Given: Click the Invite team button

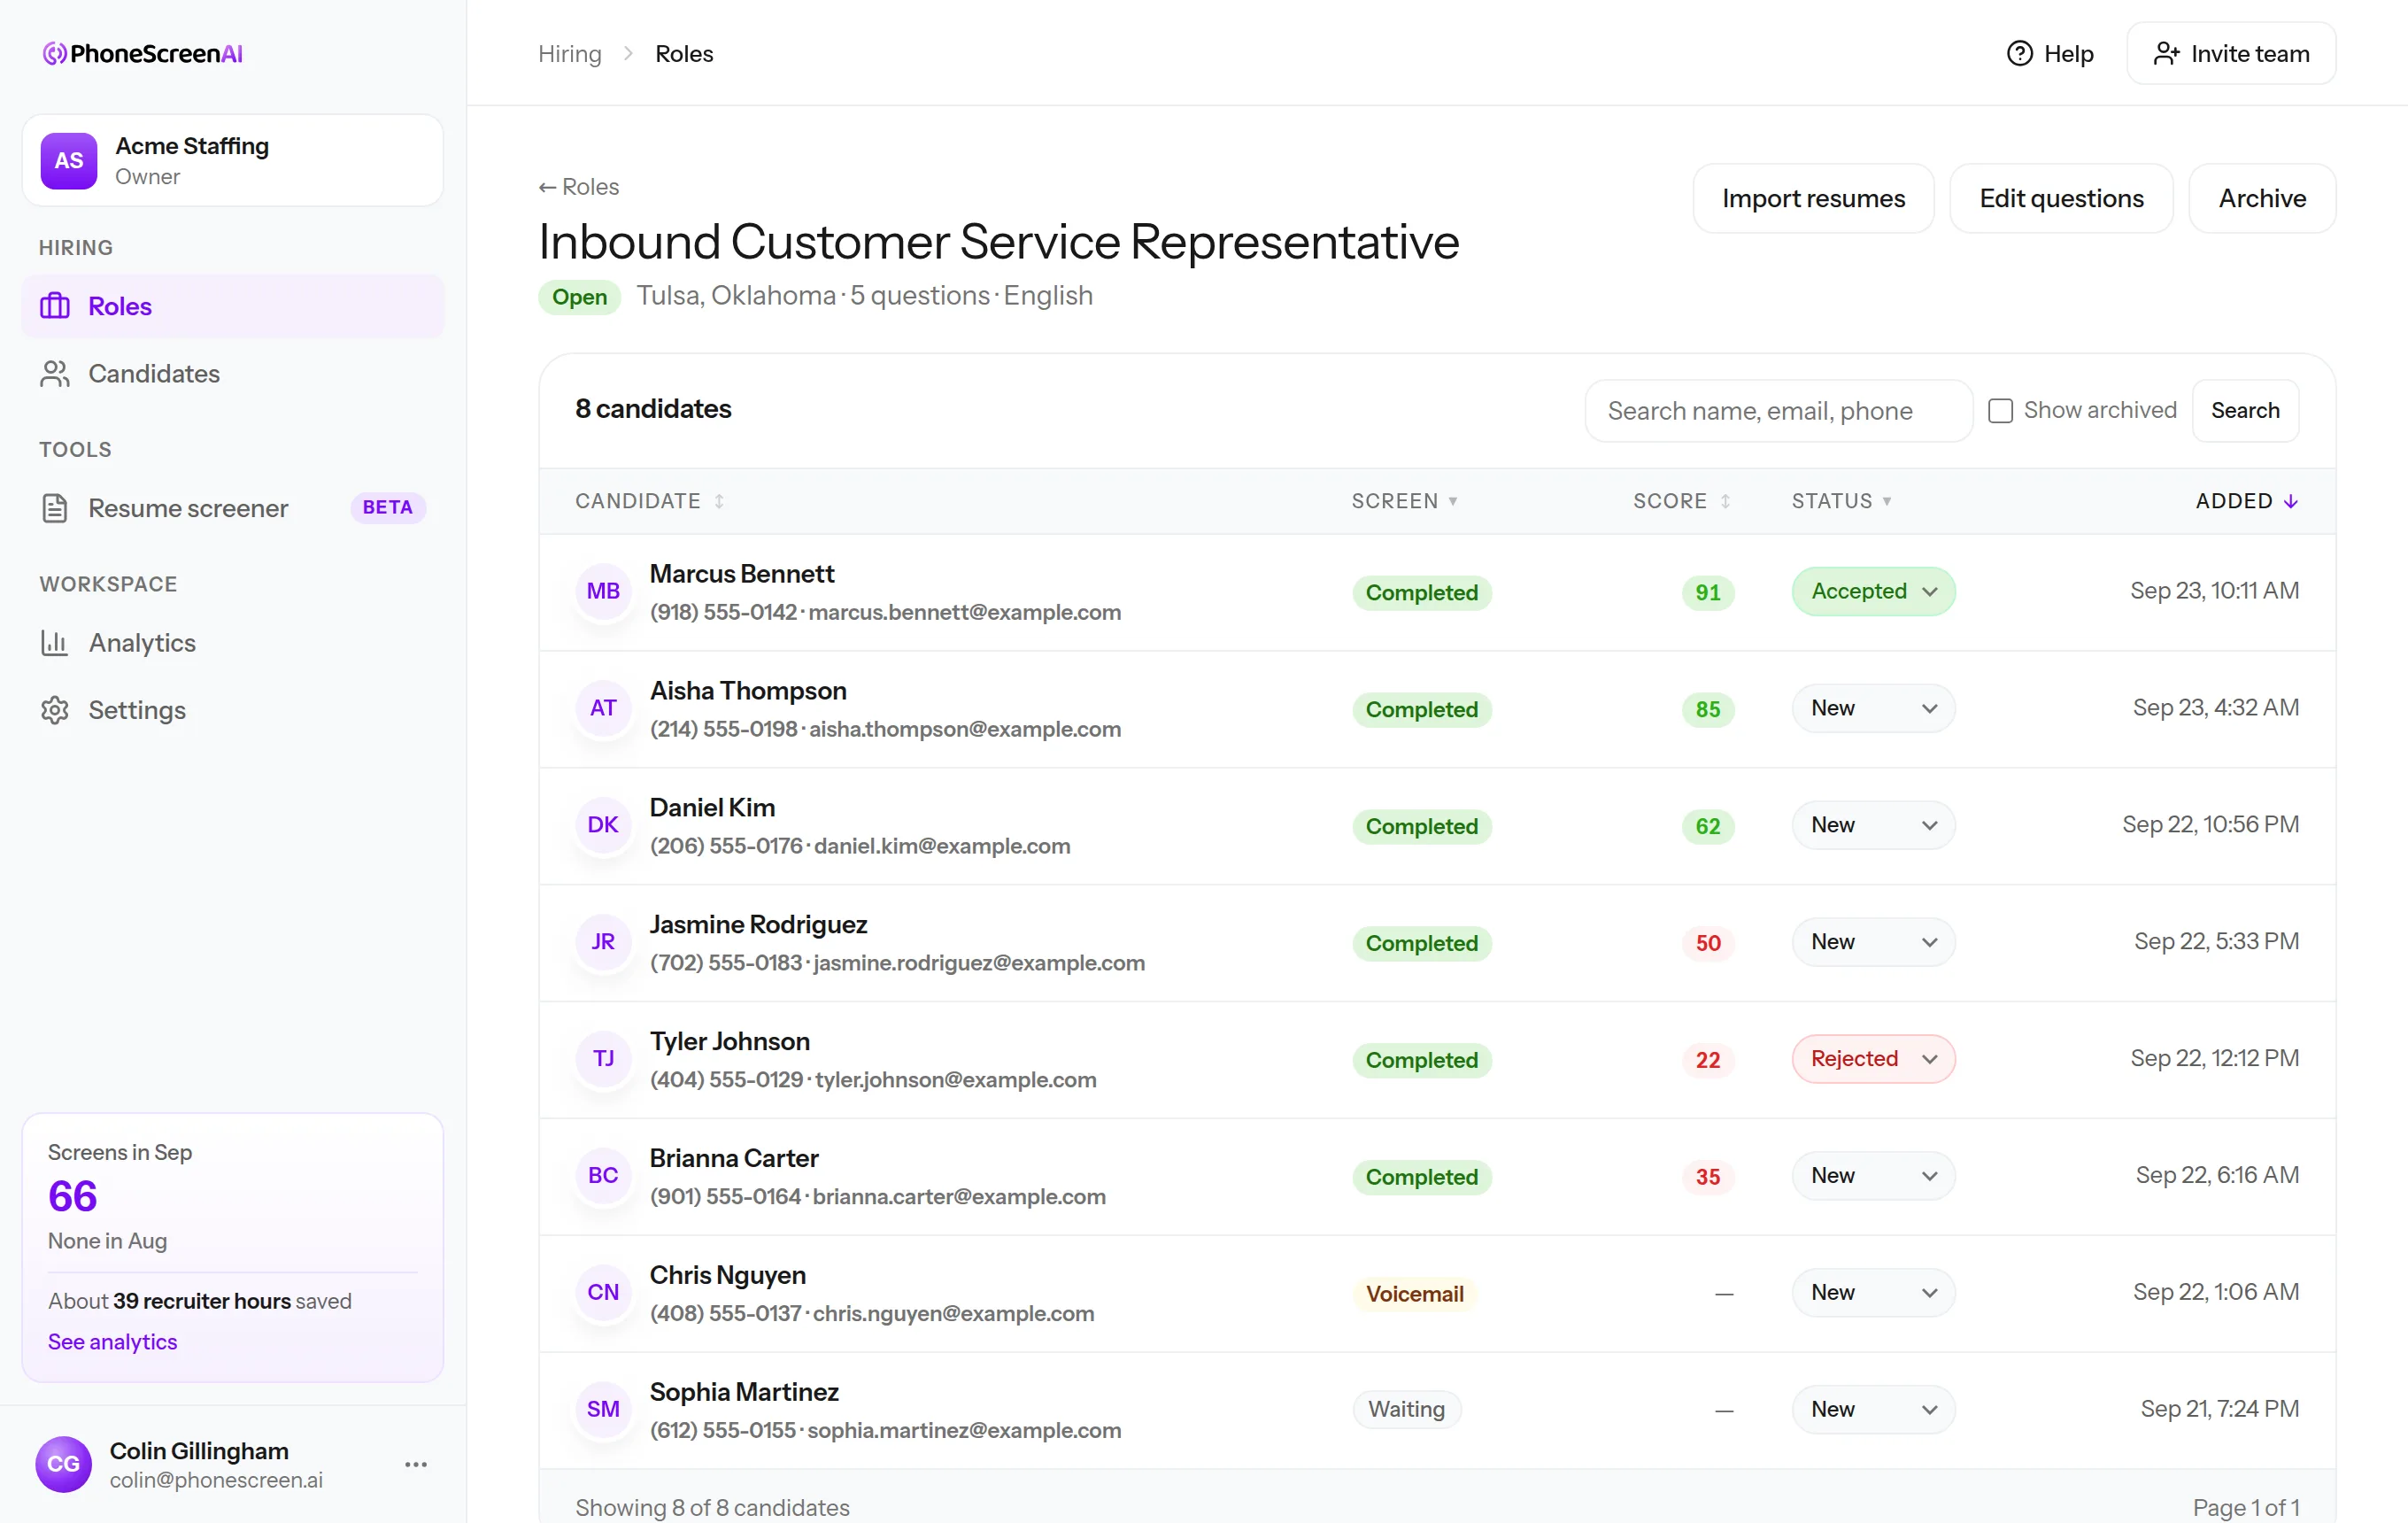Looking at the screenshot, I should click(2231, 53).
